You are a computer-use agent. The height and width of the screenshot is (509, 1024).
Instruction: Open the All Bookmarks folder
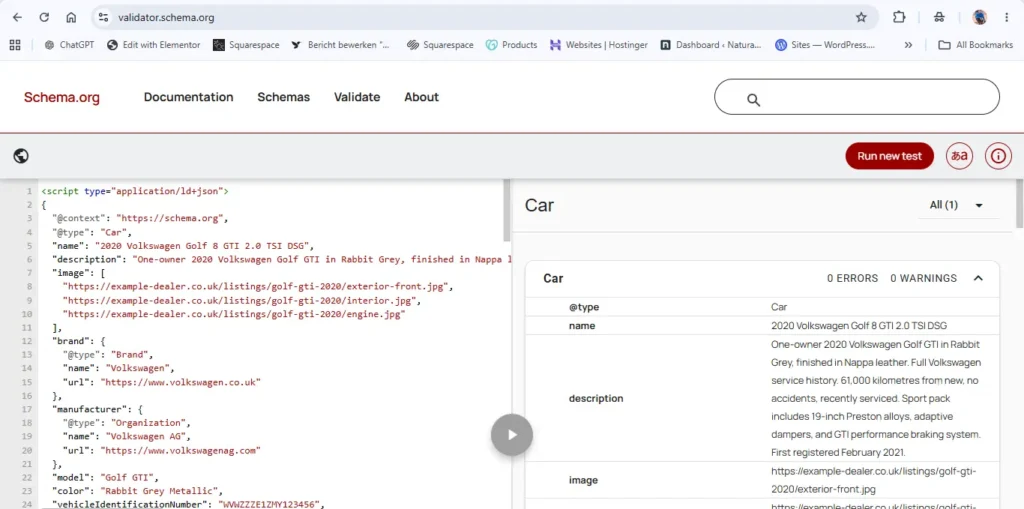(975, 45)
